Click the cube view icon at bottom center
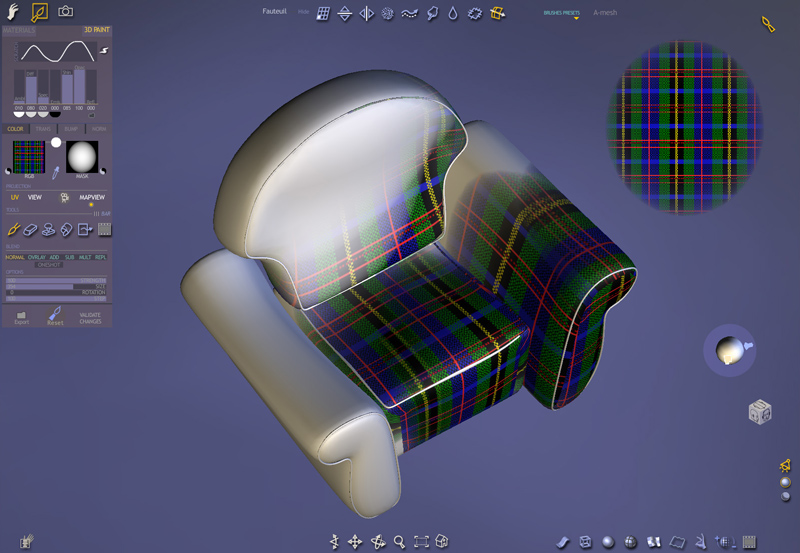The width and height of the screenshot is (800, 553). 442,541
